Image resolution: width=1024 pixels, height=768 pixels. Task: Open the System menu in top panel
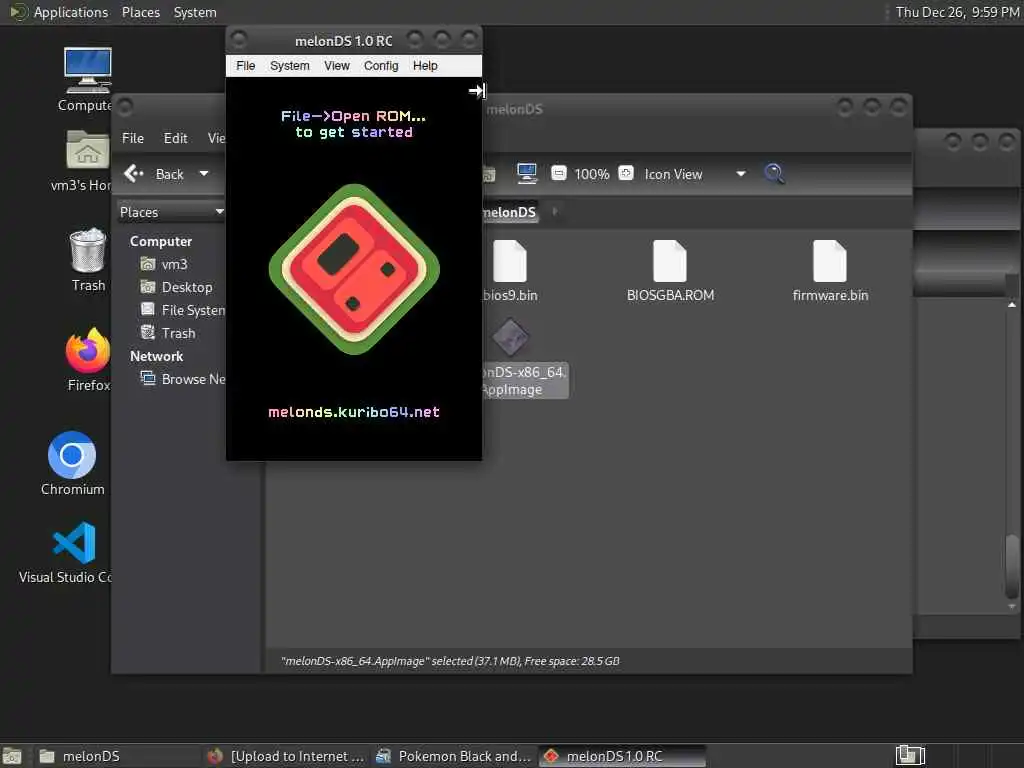coord(195,12)
